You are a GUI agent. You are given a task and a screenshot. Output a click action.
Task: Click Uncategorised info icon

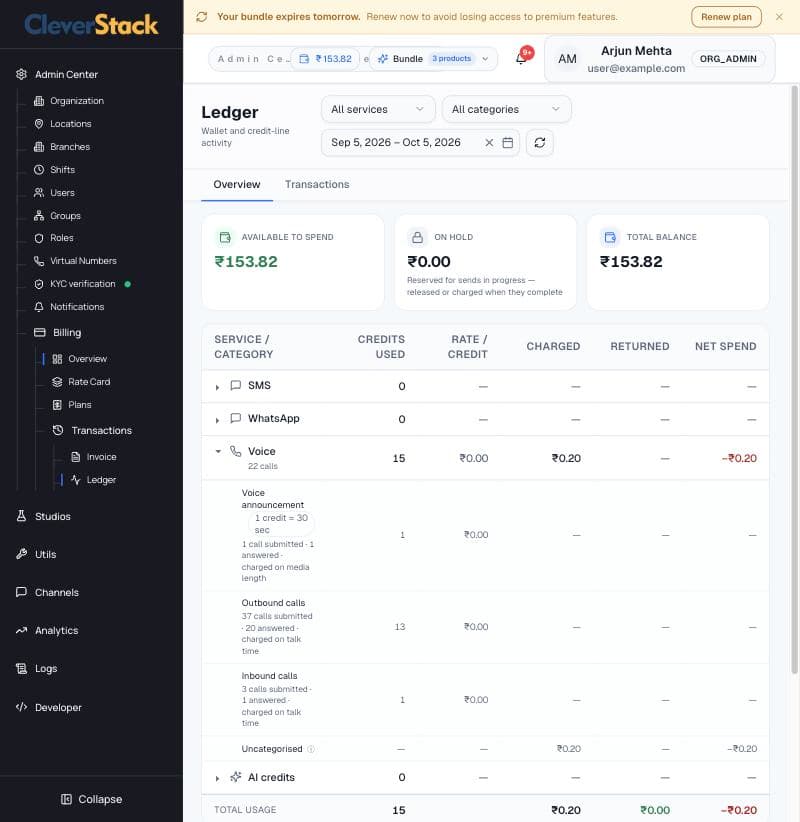pyautogui.click(x=311, y=749)
